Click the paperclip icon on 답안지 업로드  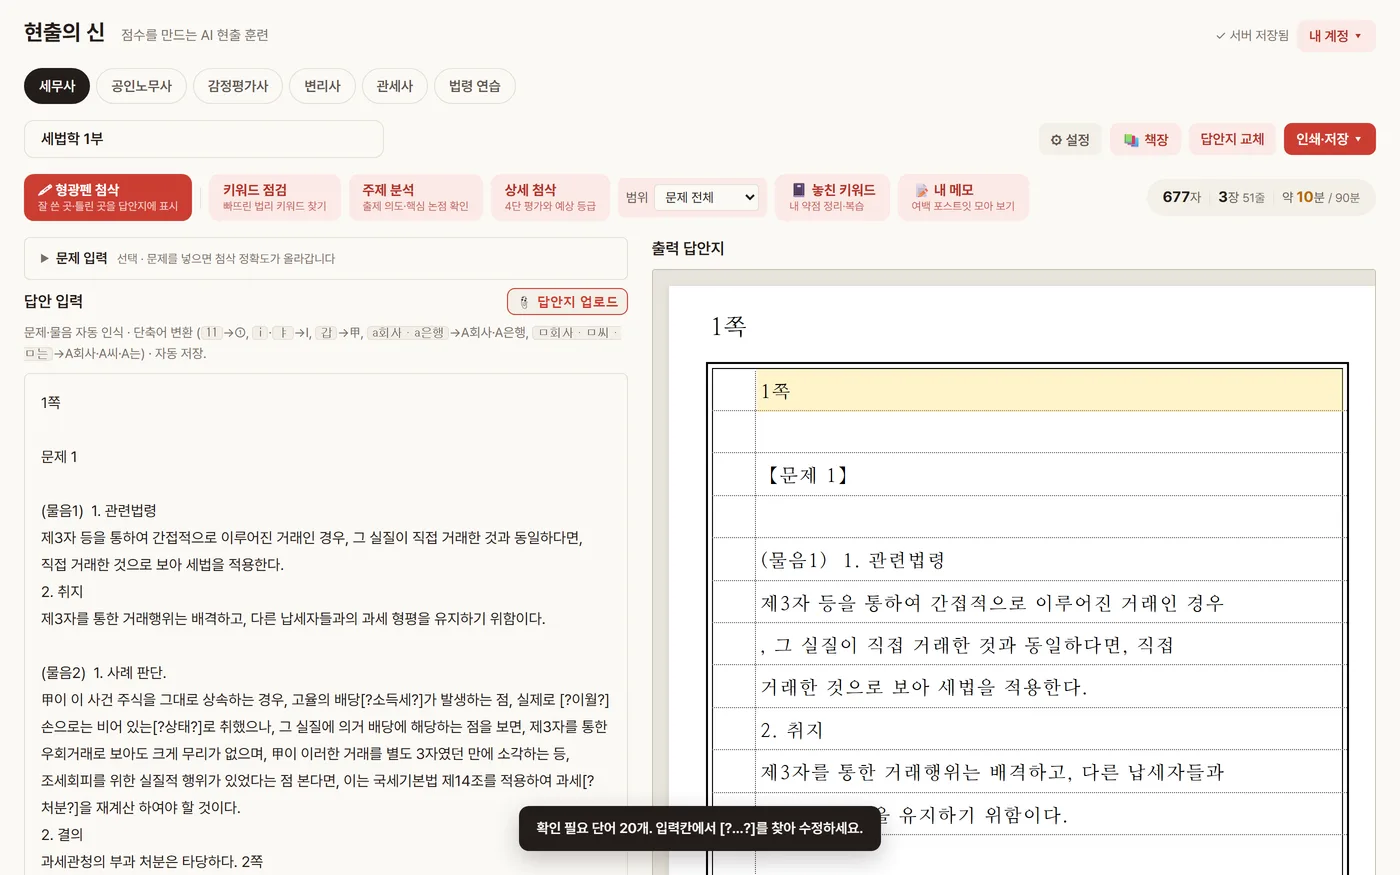point(524,302)
